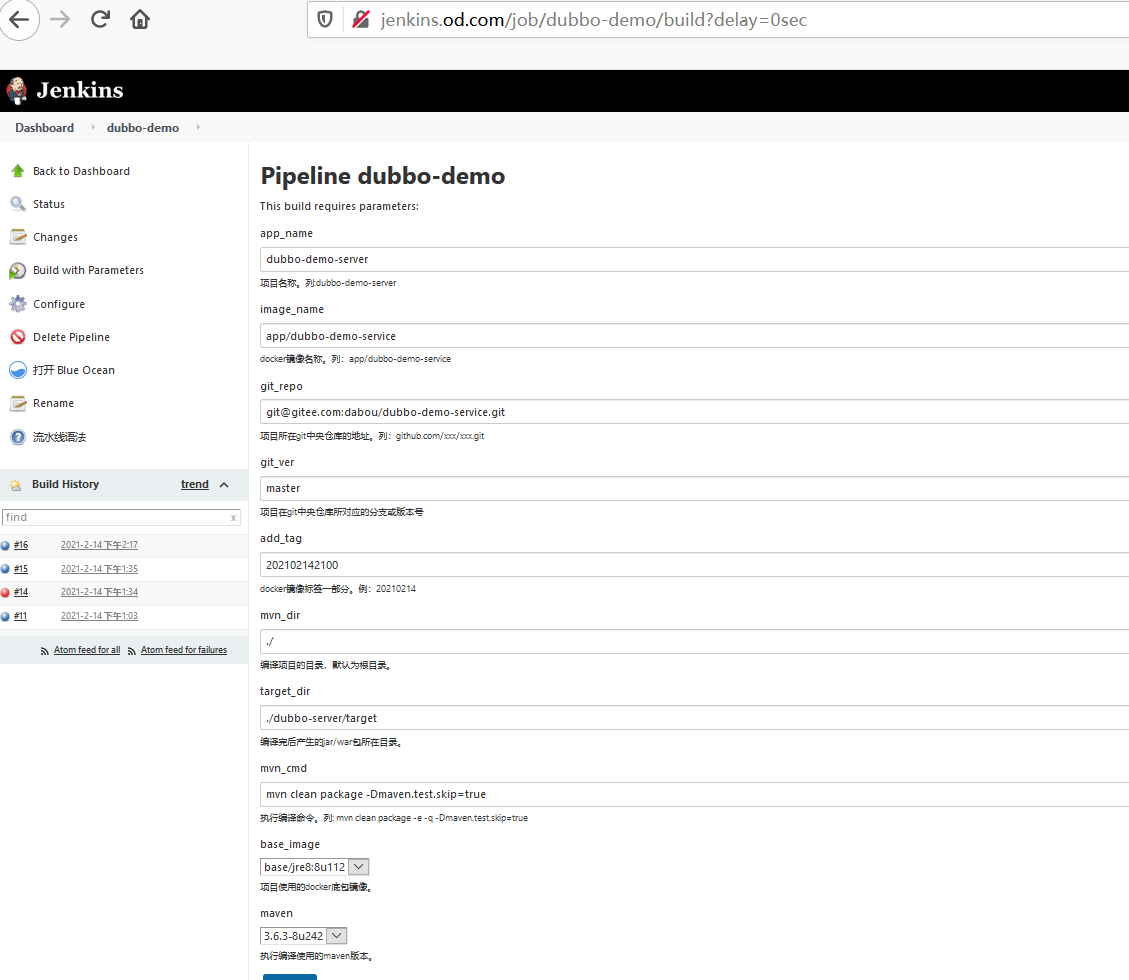This screenshot has height=980, width=1129.
Task: Click build #16 timestamp 2021-2-14 下午2:17
Action: pos(99,545)
